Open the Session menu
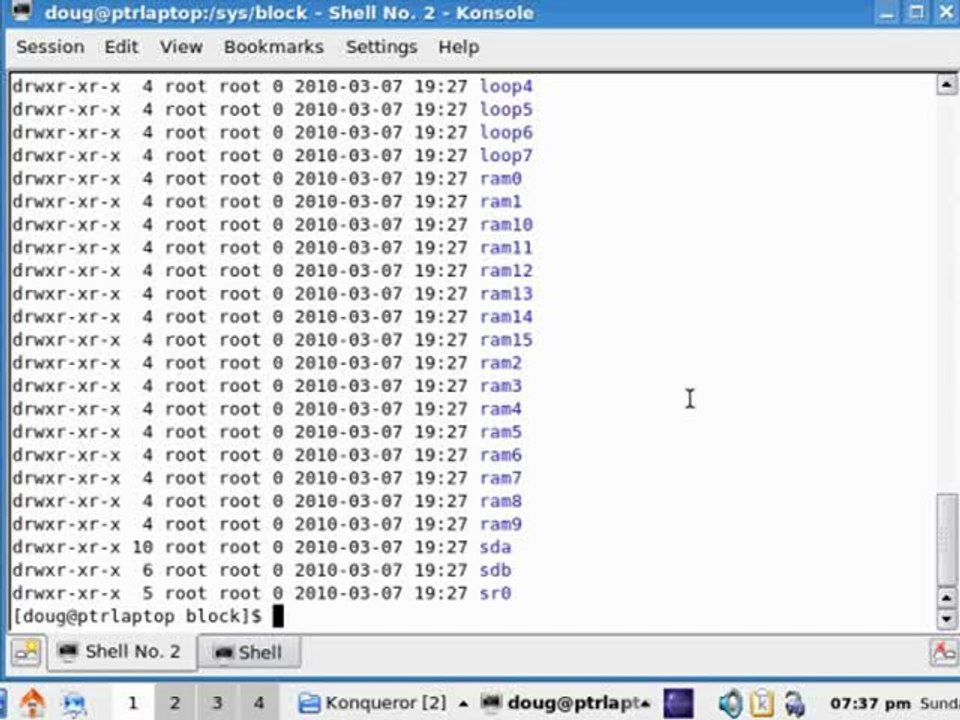The height and width of the screenshot is (720, 960). 50,47
